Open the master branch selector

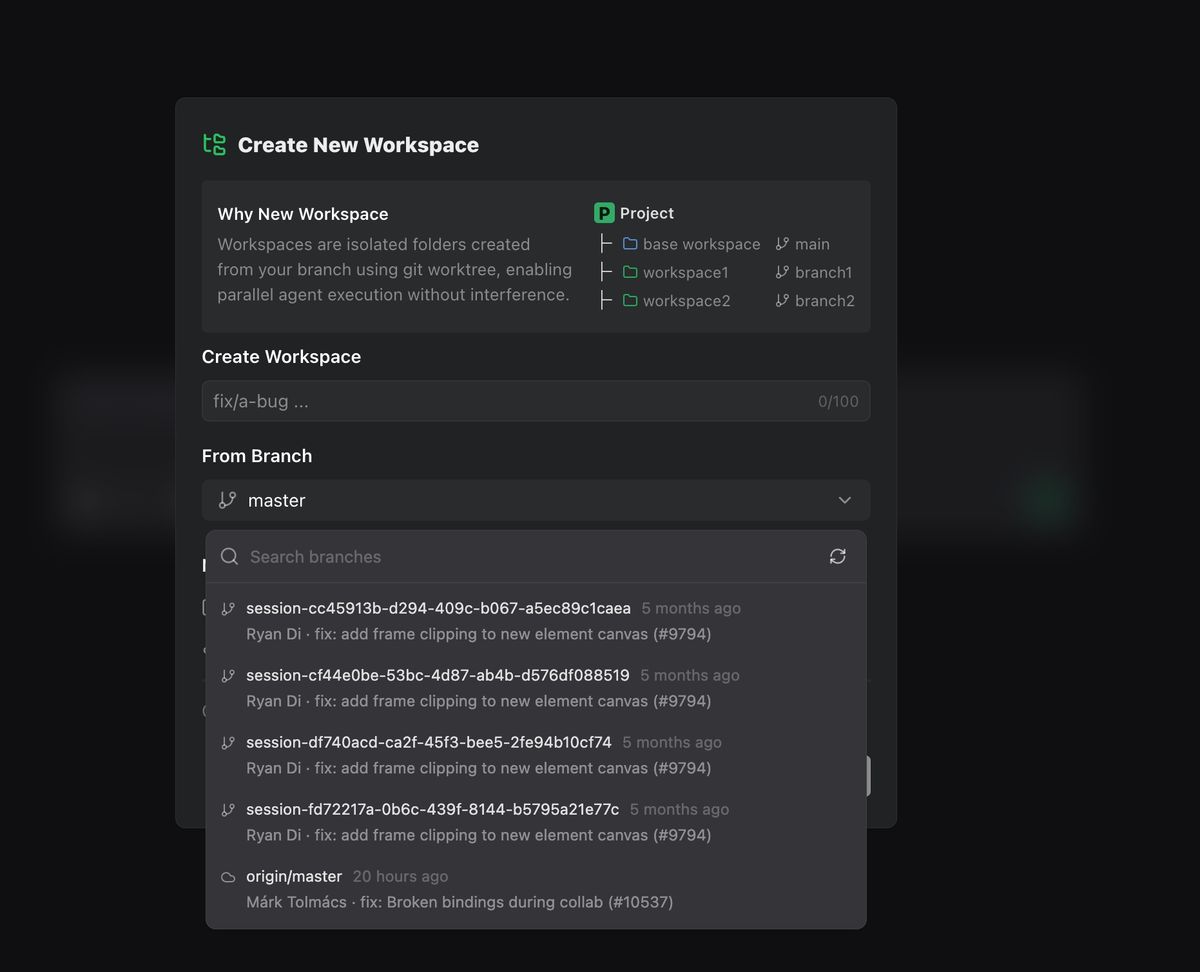pos(536,500)
